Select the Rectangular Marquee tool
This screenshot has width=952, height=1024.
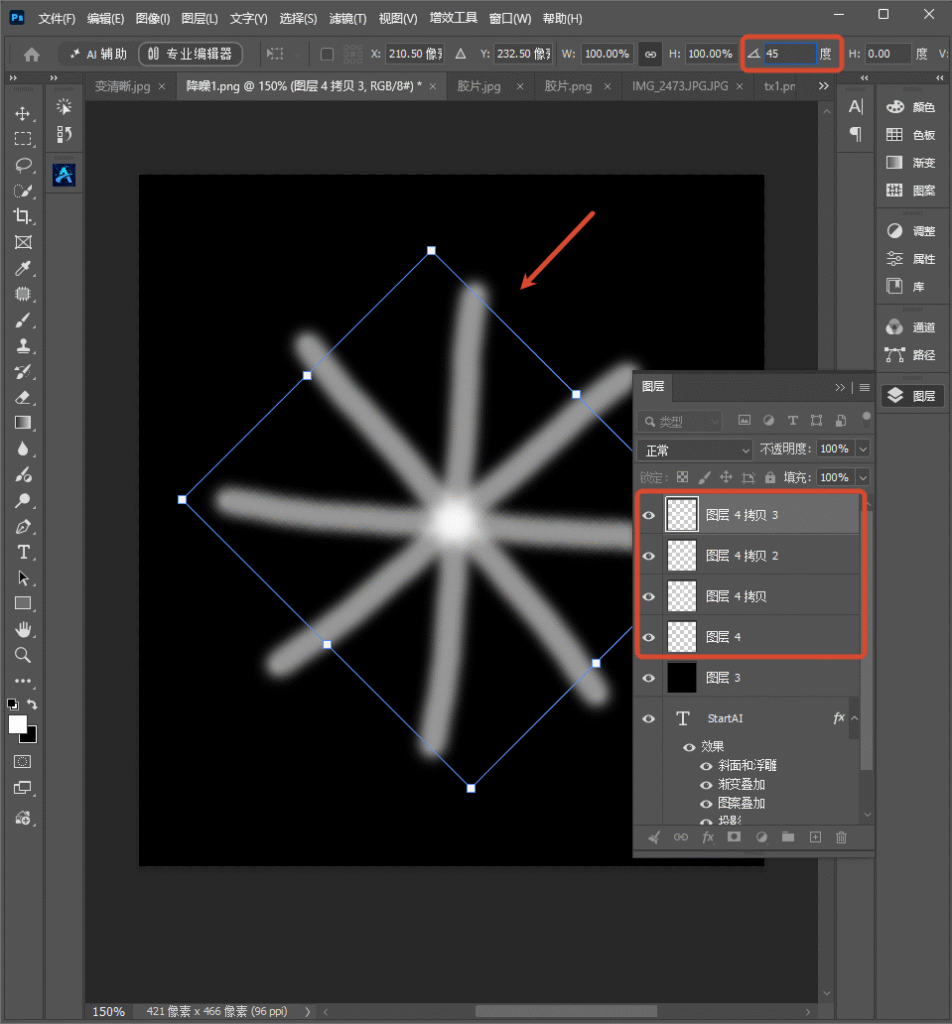[23, 139]
